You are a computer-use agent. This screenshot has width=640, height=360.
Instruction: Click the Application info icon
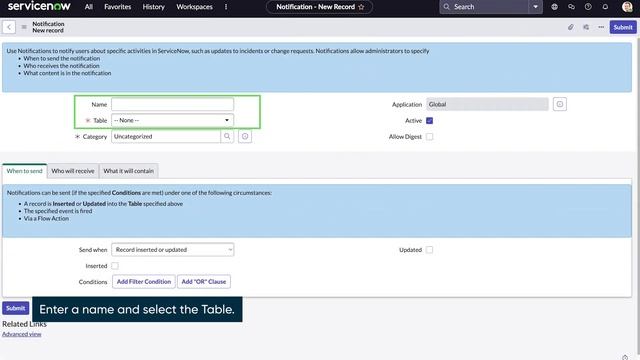[560, 104]
